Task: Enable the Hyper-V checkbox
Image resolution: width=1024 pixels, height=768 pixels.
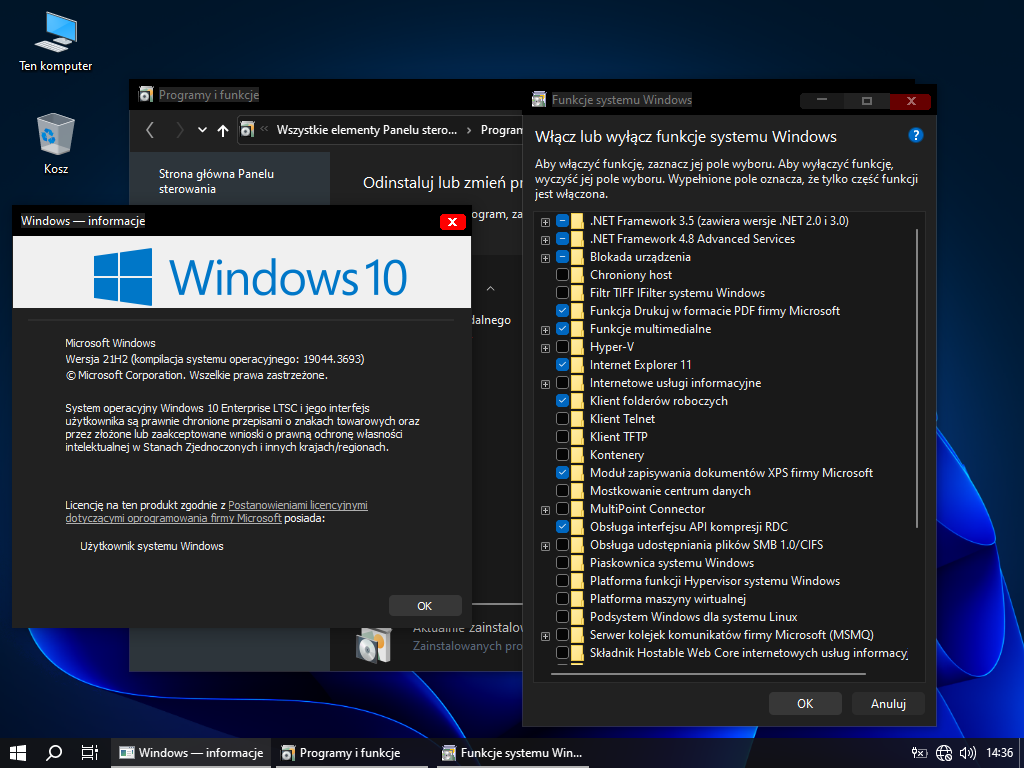Action: click(563, 347)
